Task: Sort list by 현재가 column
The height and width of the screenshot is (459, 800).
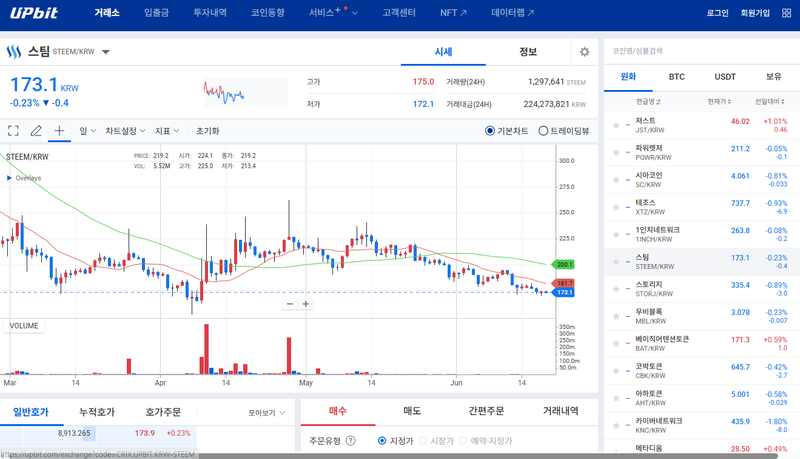Action: point(719,101)
